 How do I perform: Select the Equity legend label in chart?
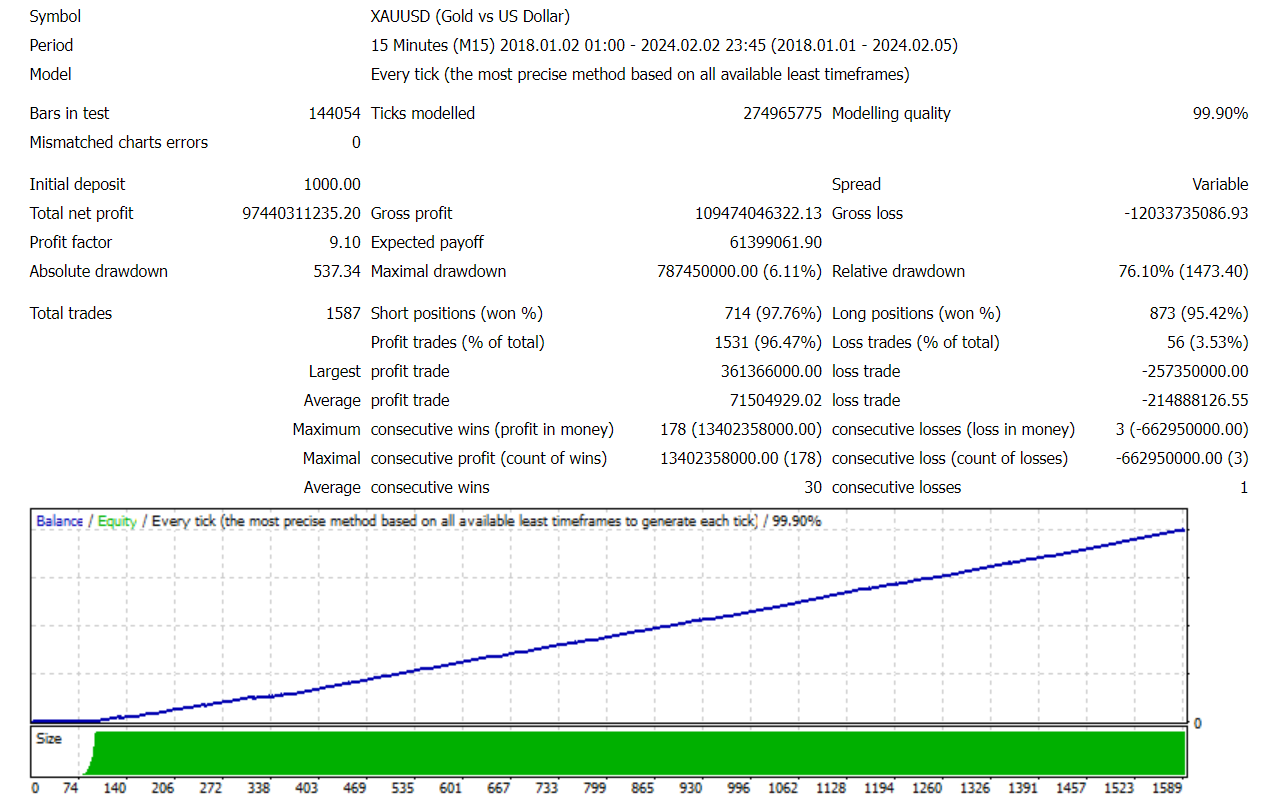[x=117, y=521]
